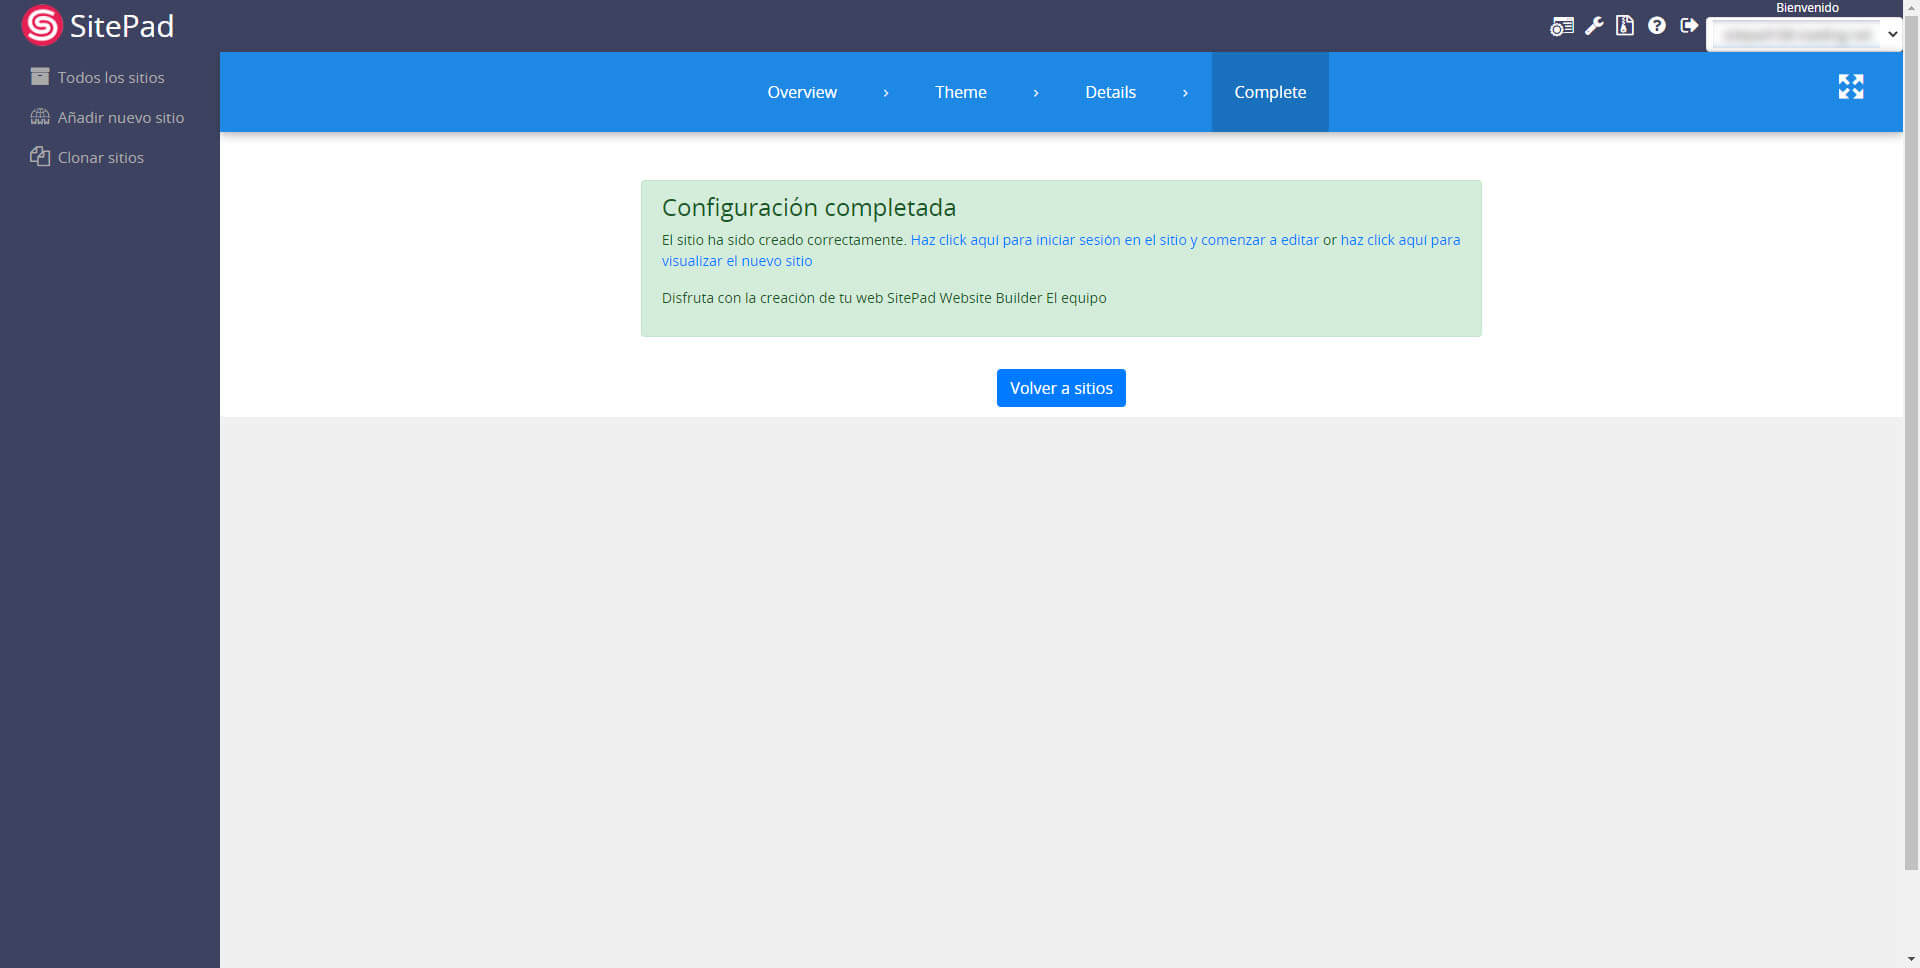Click the Configuración completada heading
This screenshot has height=968, width=1920.
pyautogui.click(x=809, y=207)
